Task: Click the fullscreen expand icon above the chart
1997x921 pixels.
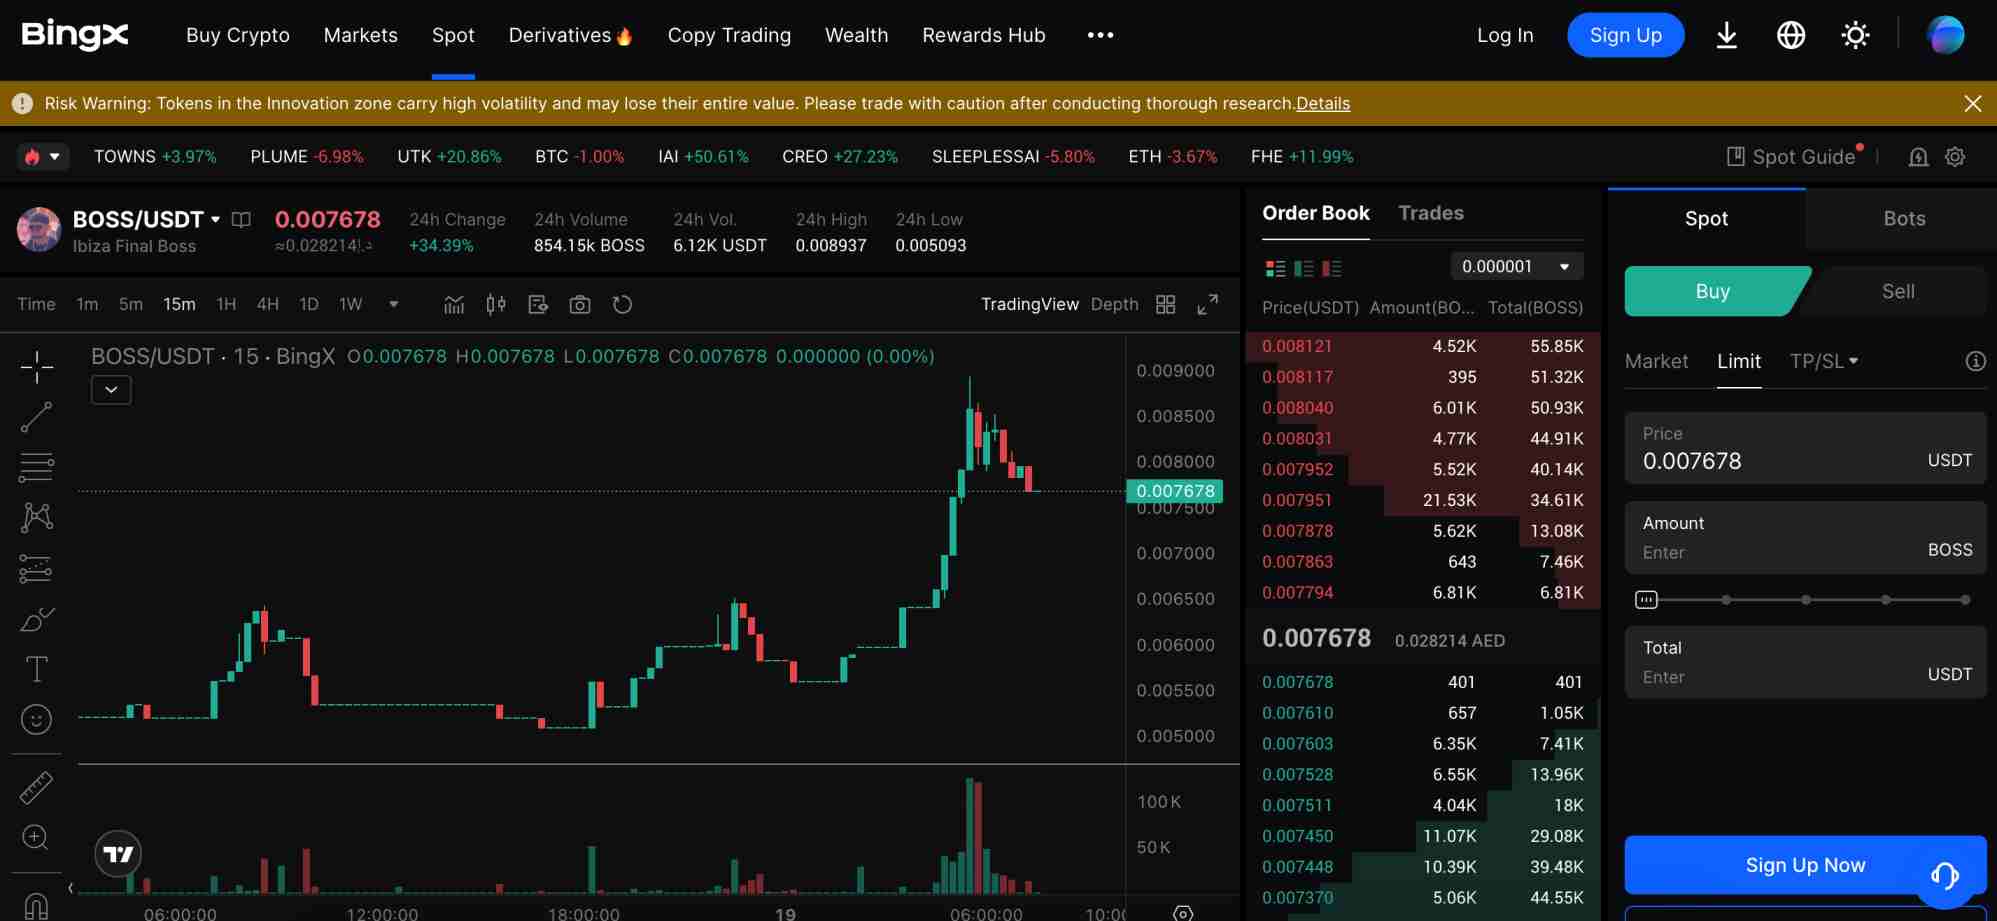Action: tap(1208, 304)
